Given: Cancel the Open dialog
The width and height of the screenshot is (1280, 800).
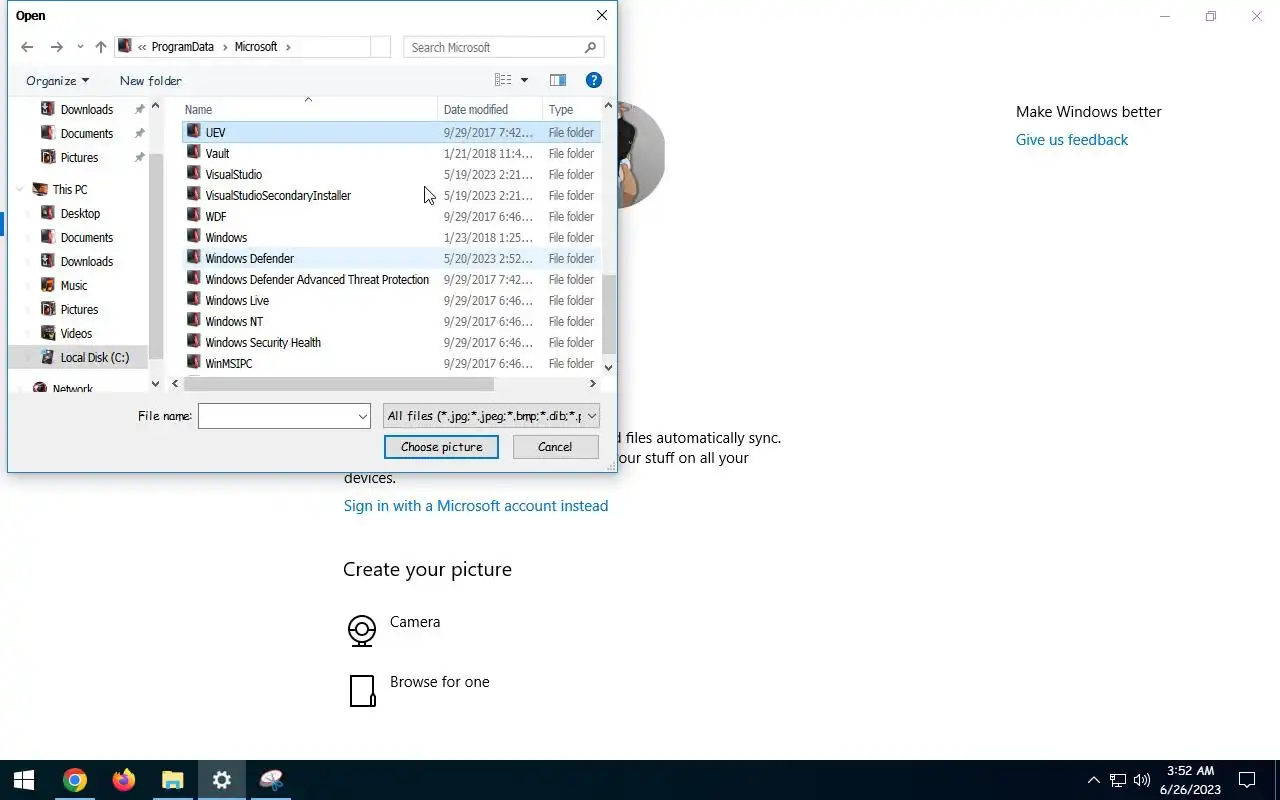Looking at the screenshot, I should coord(555,447).
